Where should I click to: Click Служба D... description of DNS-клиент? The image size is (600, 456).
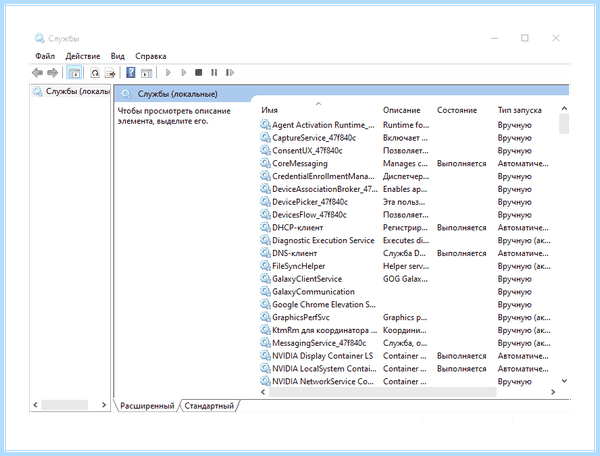click(404, 253)
